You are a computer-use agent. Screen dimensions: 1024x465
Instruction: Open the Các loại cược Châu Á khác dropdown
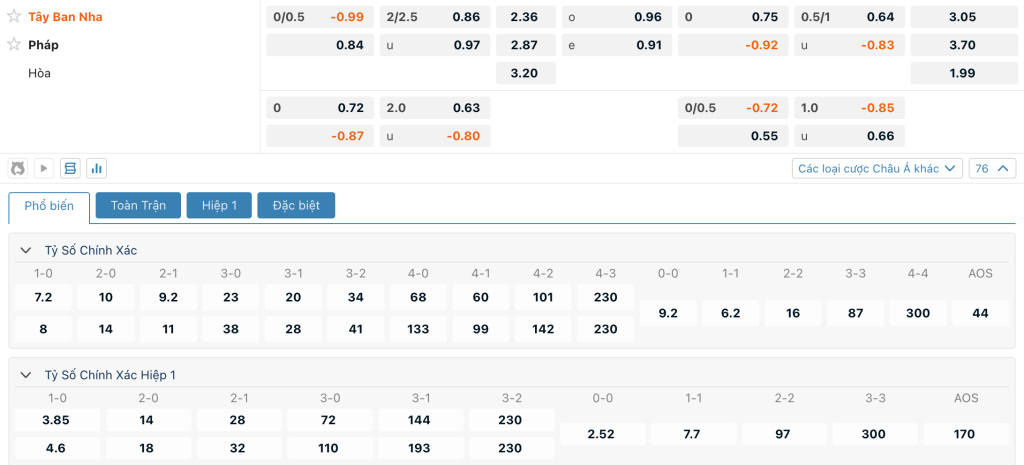877,168
